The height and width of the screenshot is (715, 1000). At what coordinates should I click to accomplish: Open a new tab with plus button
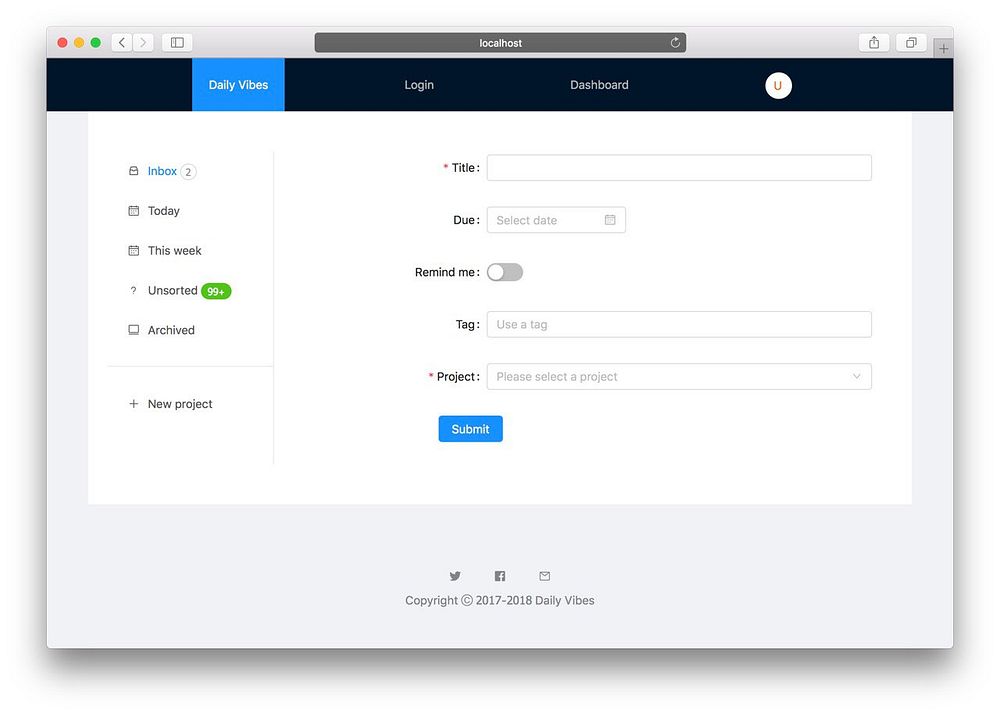[943, 48]
